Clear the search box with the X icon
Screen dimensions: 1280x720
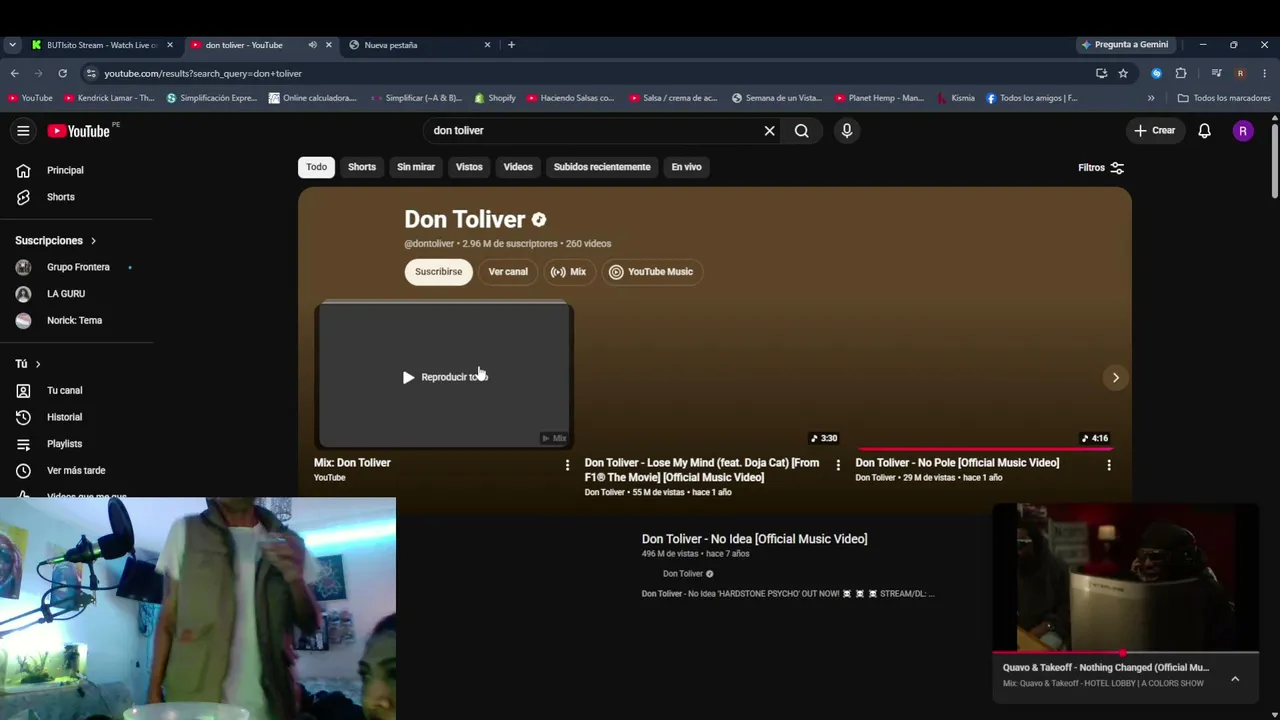769,131
